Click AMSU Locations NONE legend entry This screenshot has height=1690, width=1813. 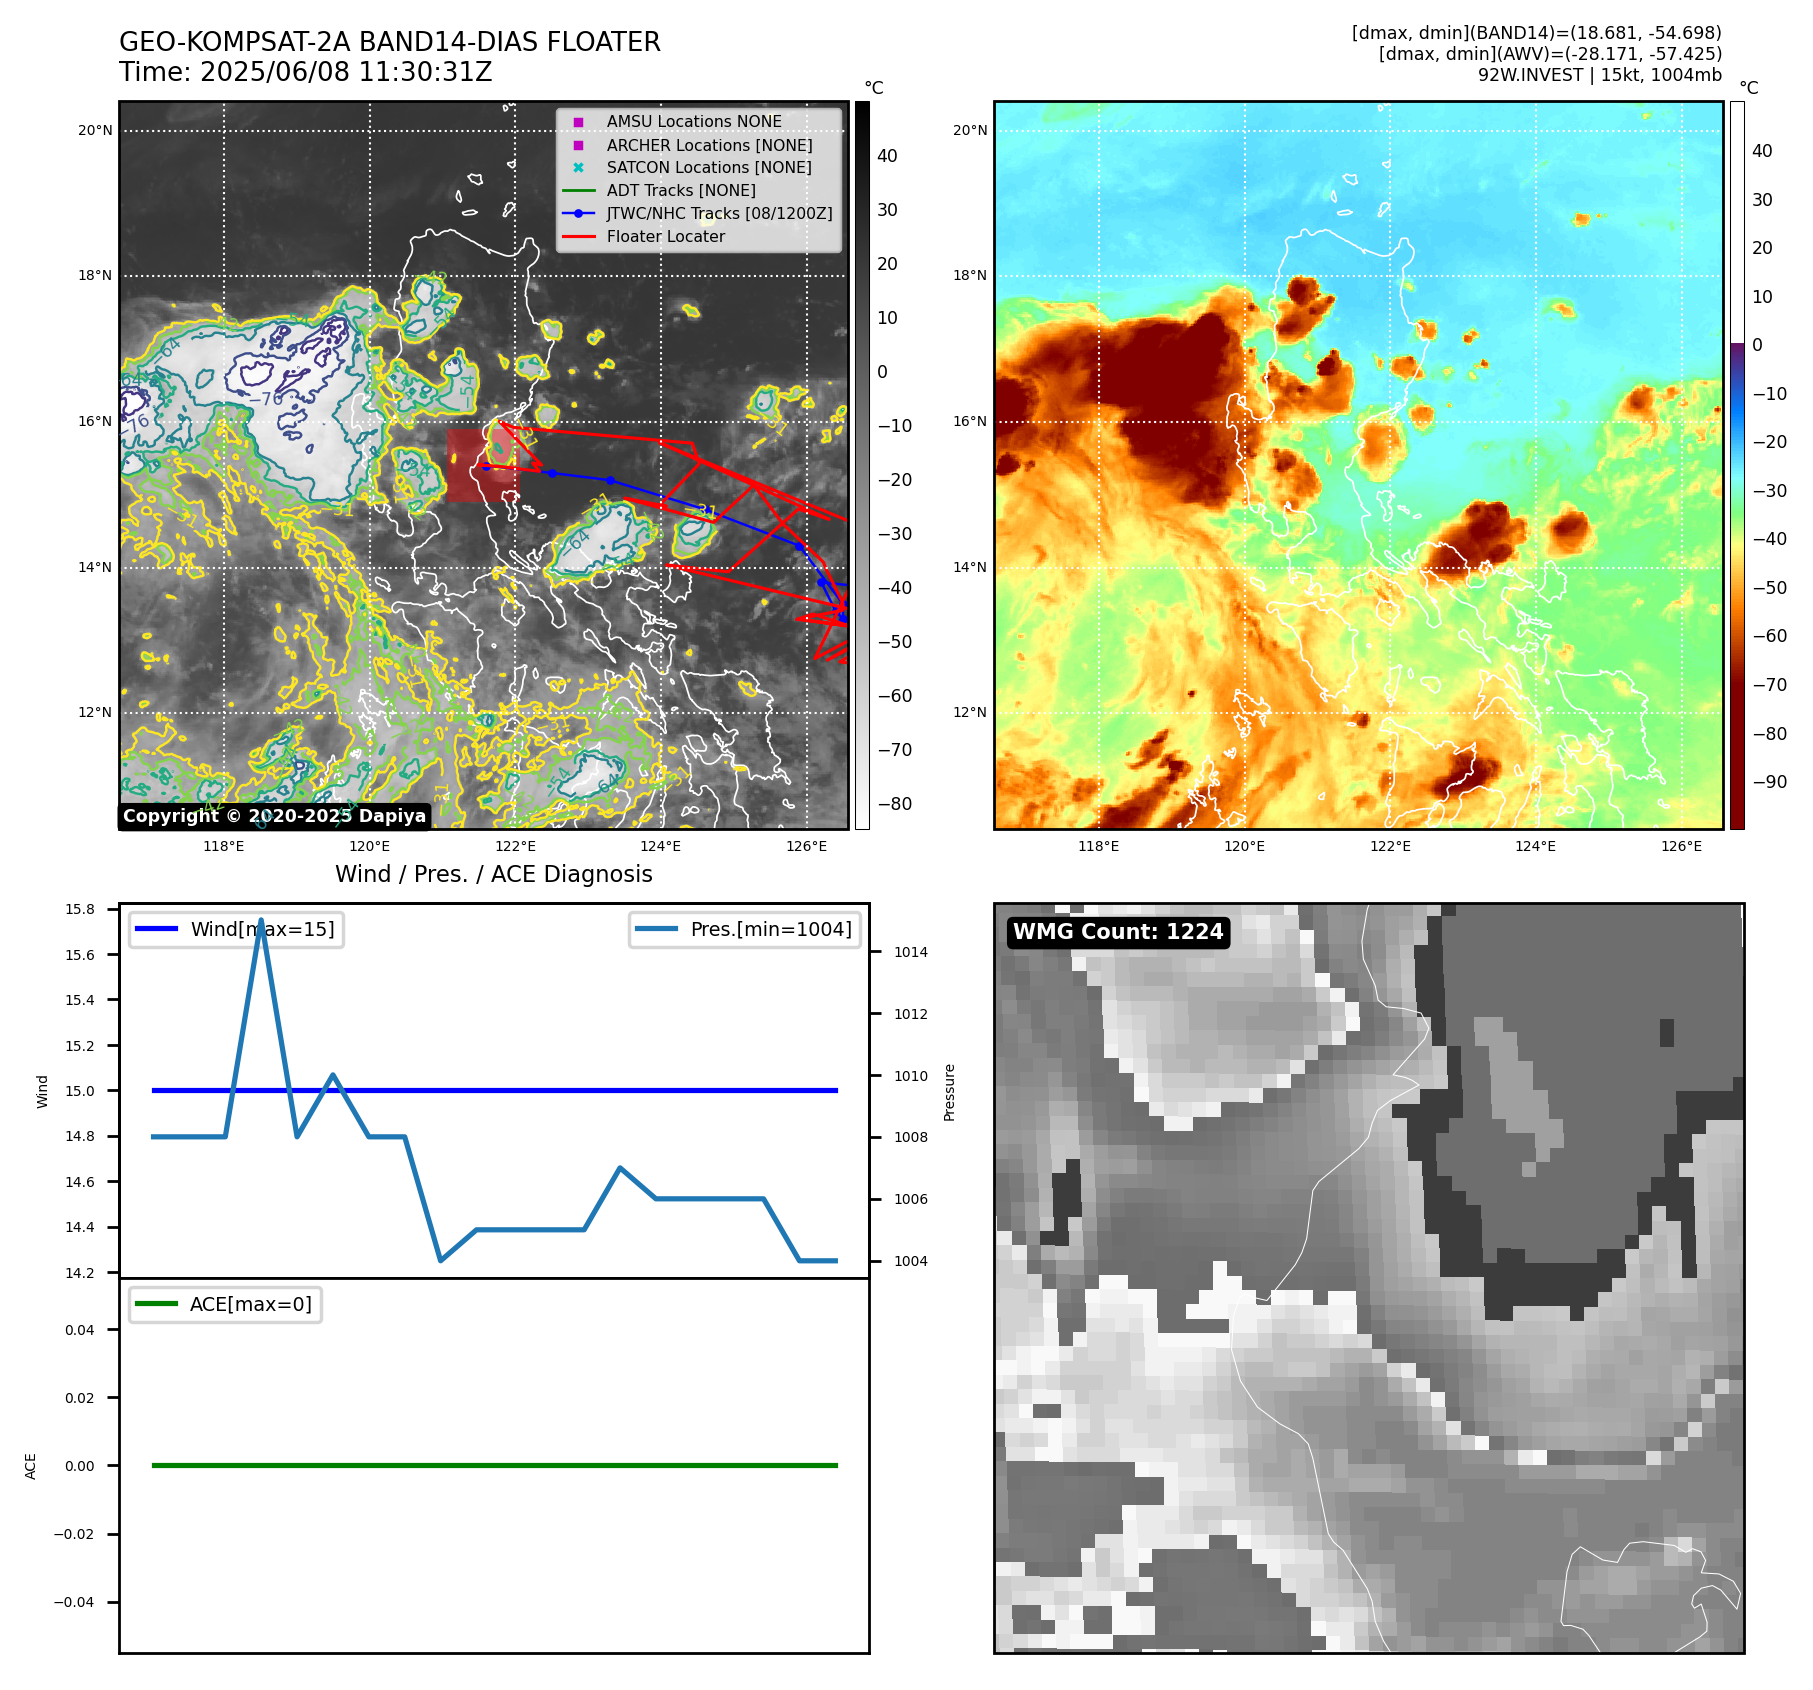point(694,121)
